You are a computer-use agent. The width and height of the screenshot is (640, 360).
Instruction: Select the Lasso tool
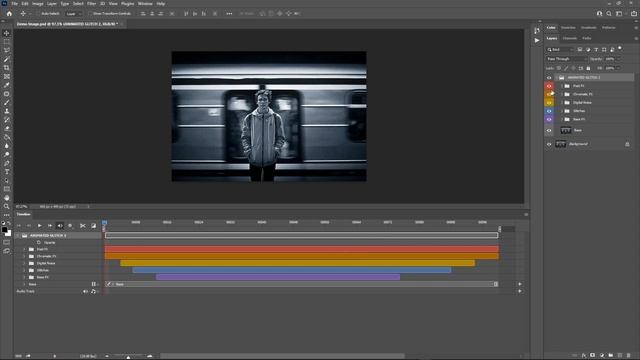click(7, 50)
